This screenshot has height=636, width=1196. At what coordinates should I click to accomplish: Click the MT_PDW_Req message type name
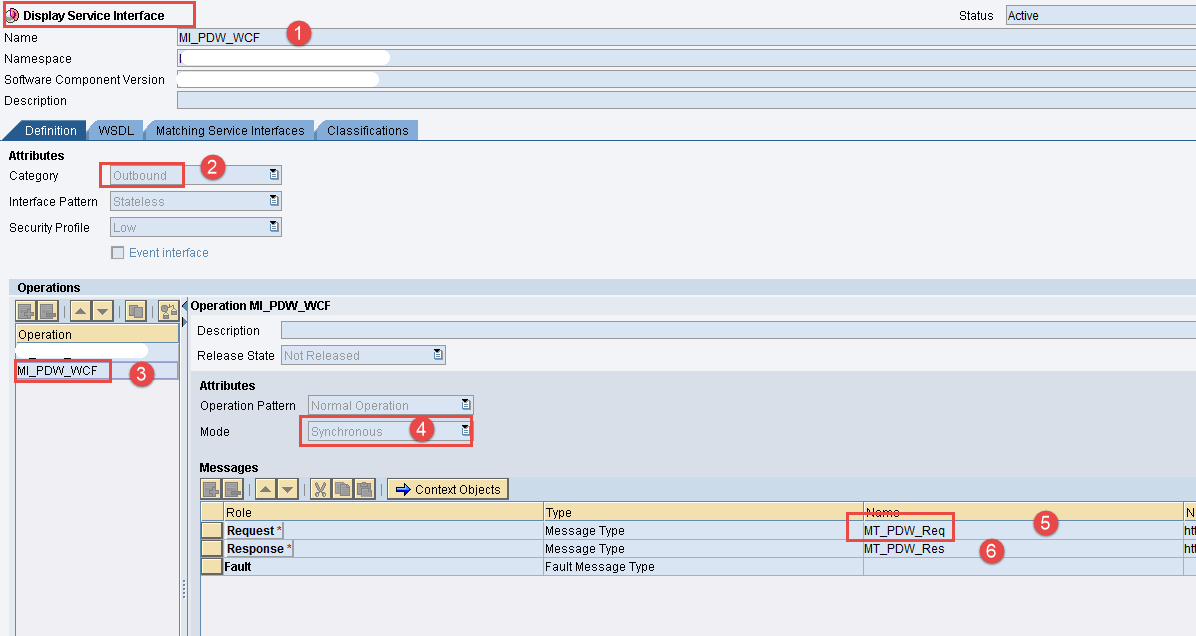(904, 530)
